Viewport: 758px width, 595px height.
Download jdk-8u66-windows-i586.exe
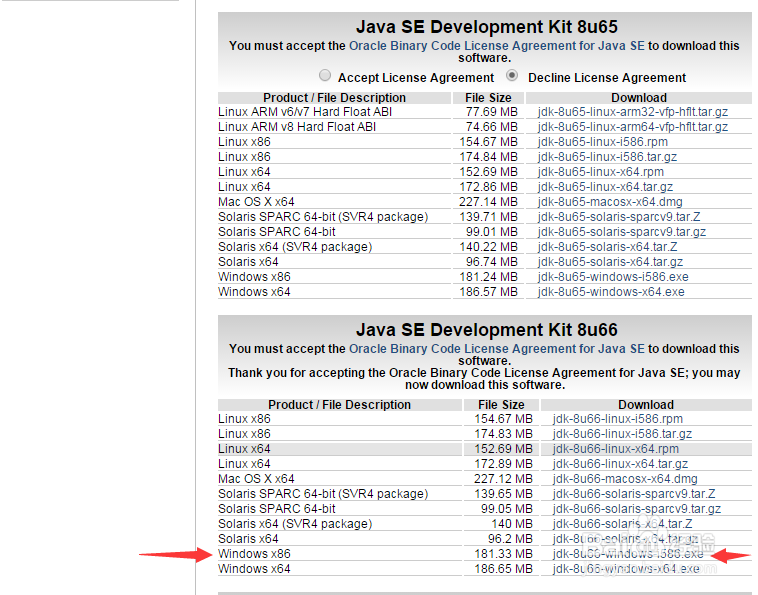click(628, 554)
